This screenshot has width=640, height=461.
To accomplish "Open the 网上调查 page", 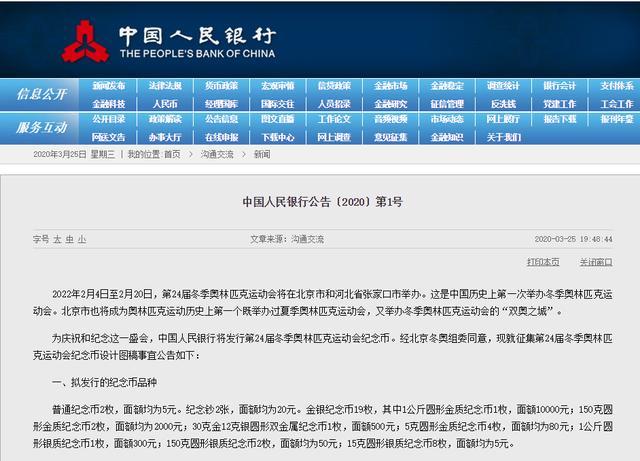I will coord(334,137).
